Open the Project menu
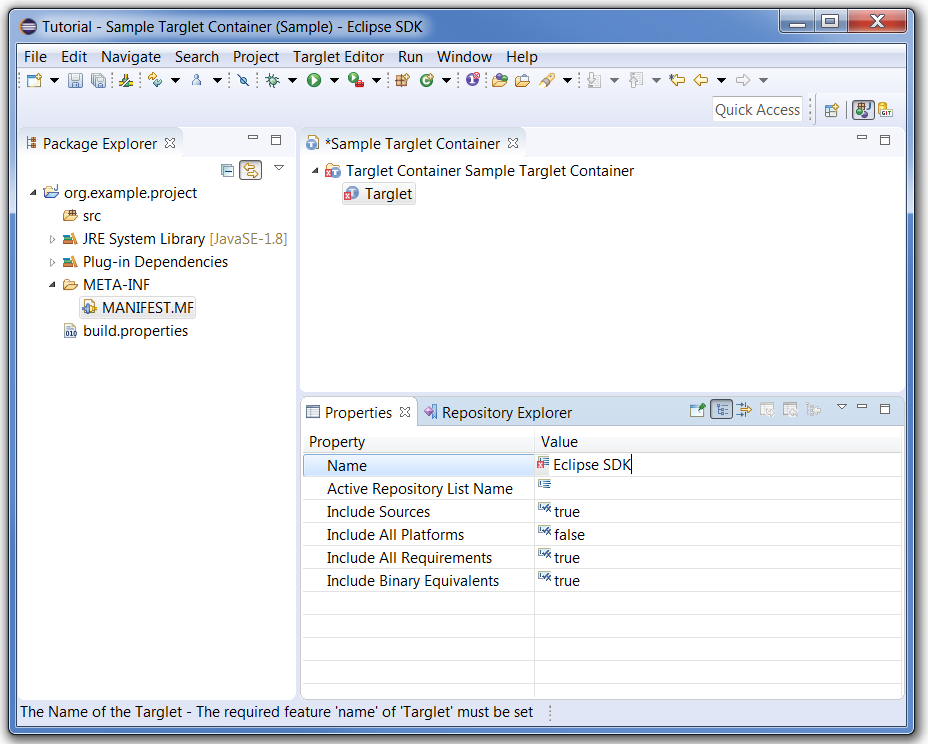928x744 pixels. click(256, 57)
